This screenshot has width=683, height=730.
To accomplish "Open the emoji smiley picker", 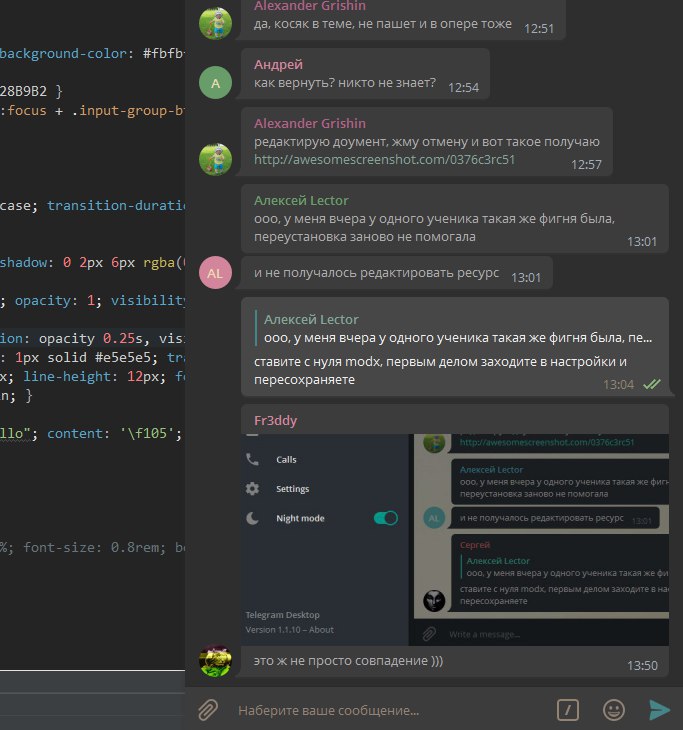I will point(614,710).
